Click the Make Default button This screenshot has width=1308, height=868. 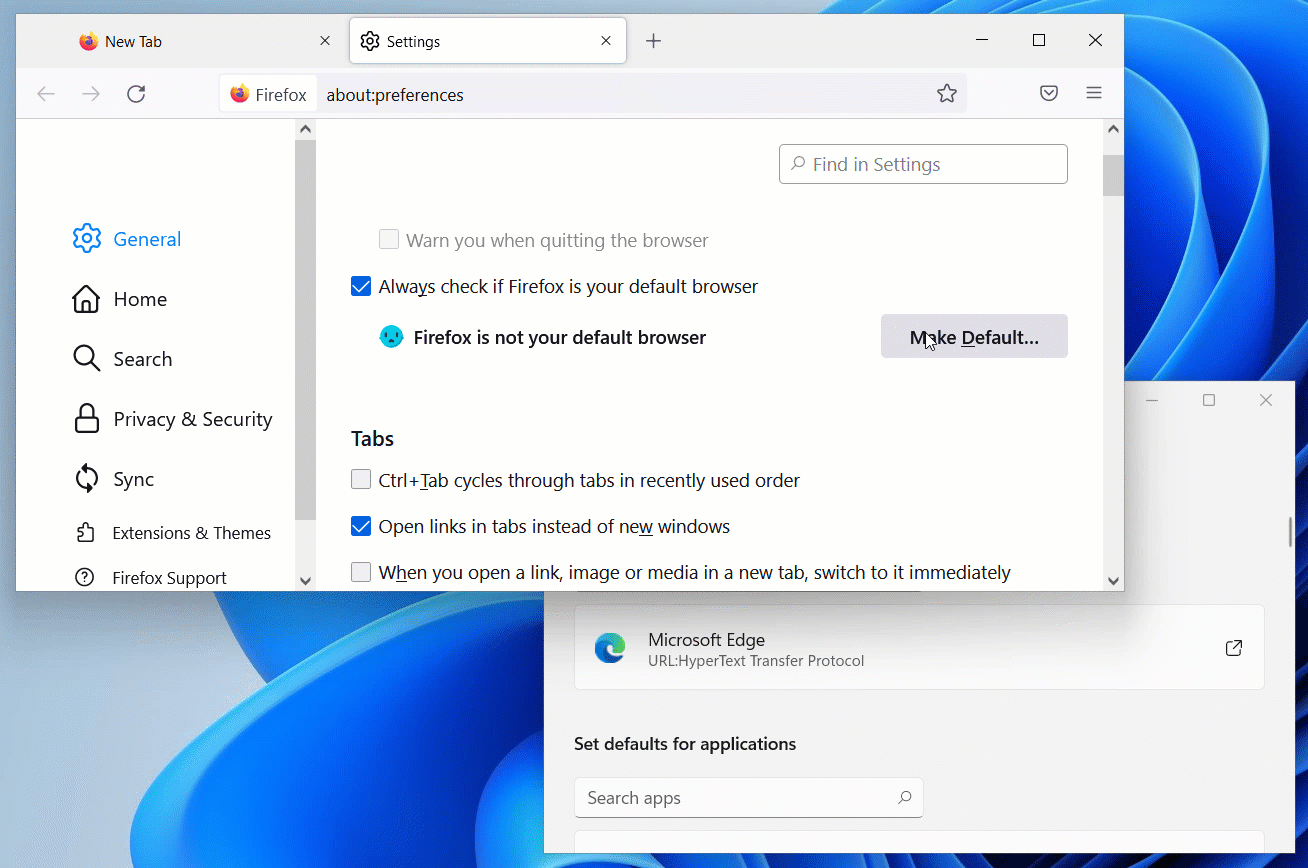tap(973, 336)
